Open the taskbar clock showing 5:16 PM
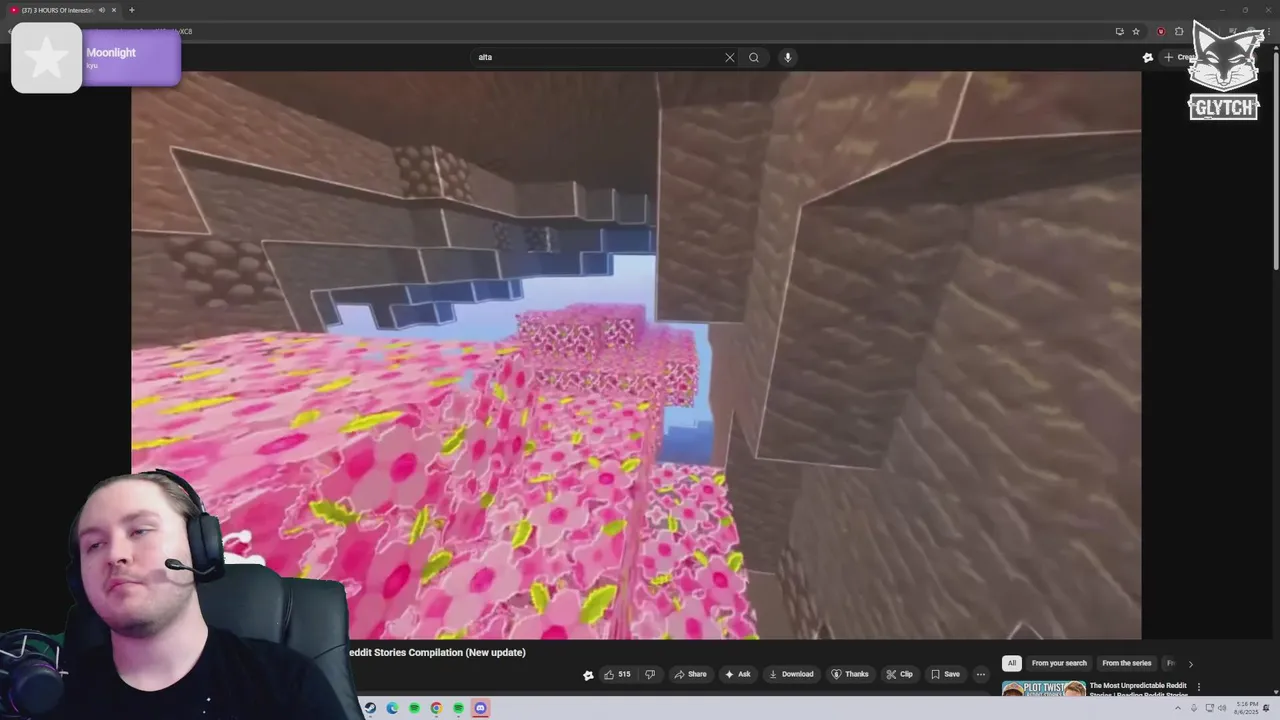This screenshot has width=1280, height=720. (x=1246, y=708)
